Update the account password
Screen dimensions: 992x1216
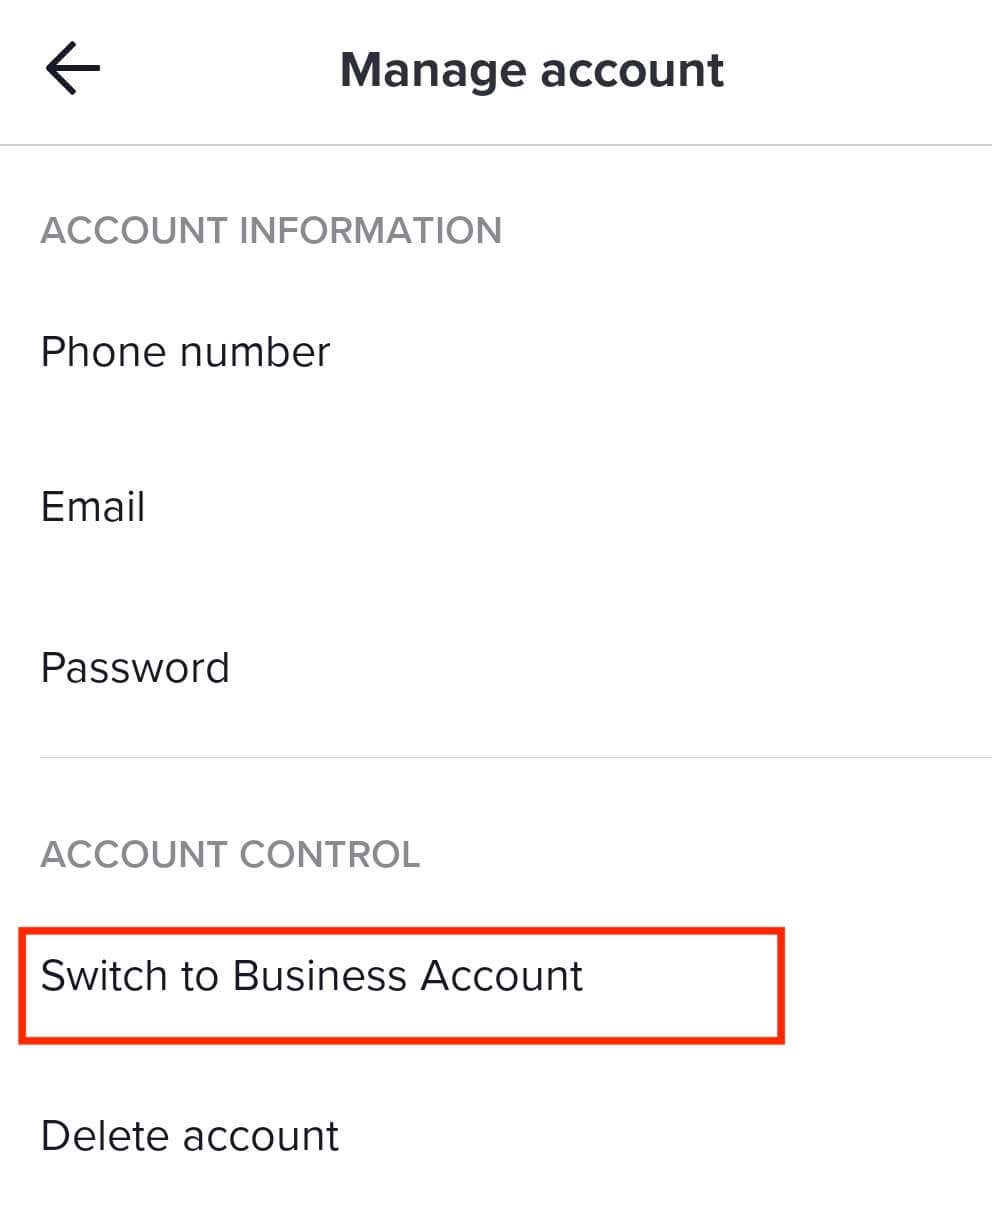coord(135,668)
